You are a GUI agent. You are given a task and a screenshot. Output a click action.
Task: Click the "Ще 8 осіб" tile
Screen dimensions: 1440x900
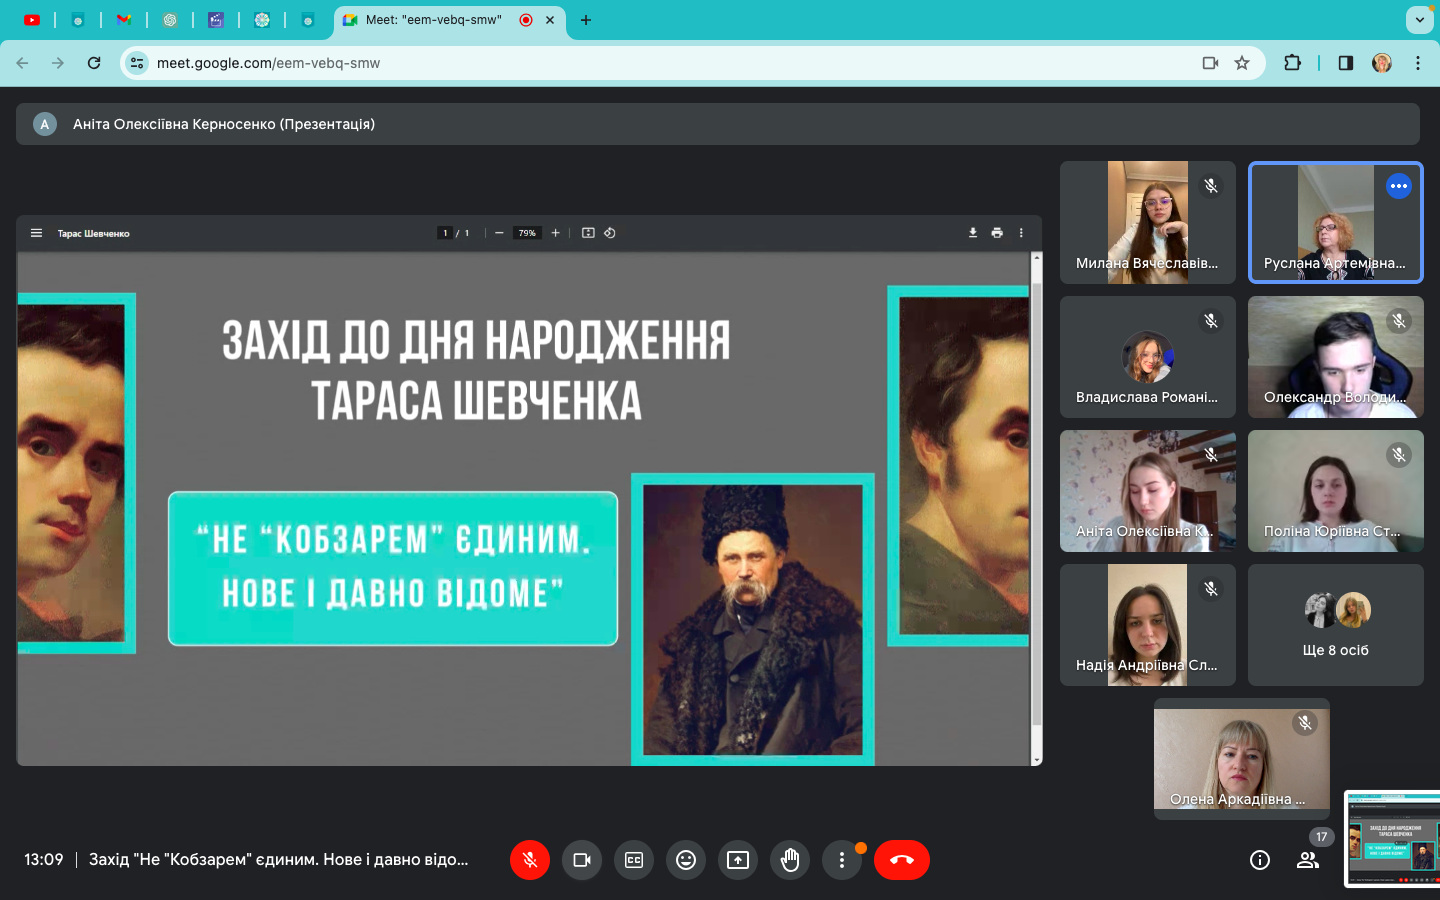[1335, 625]
